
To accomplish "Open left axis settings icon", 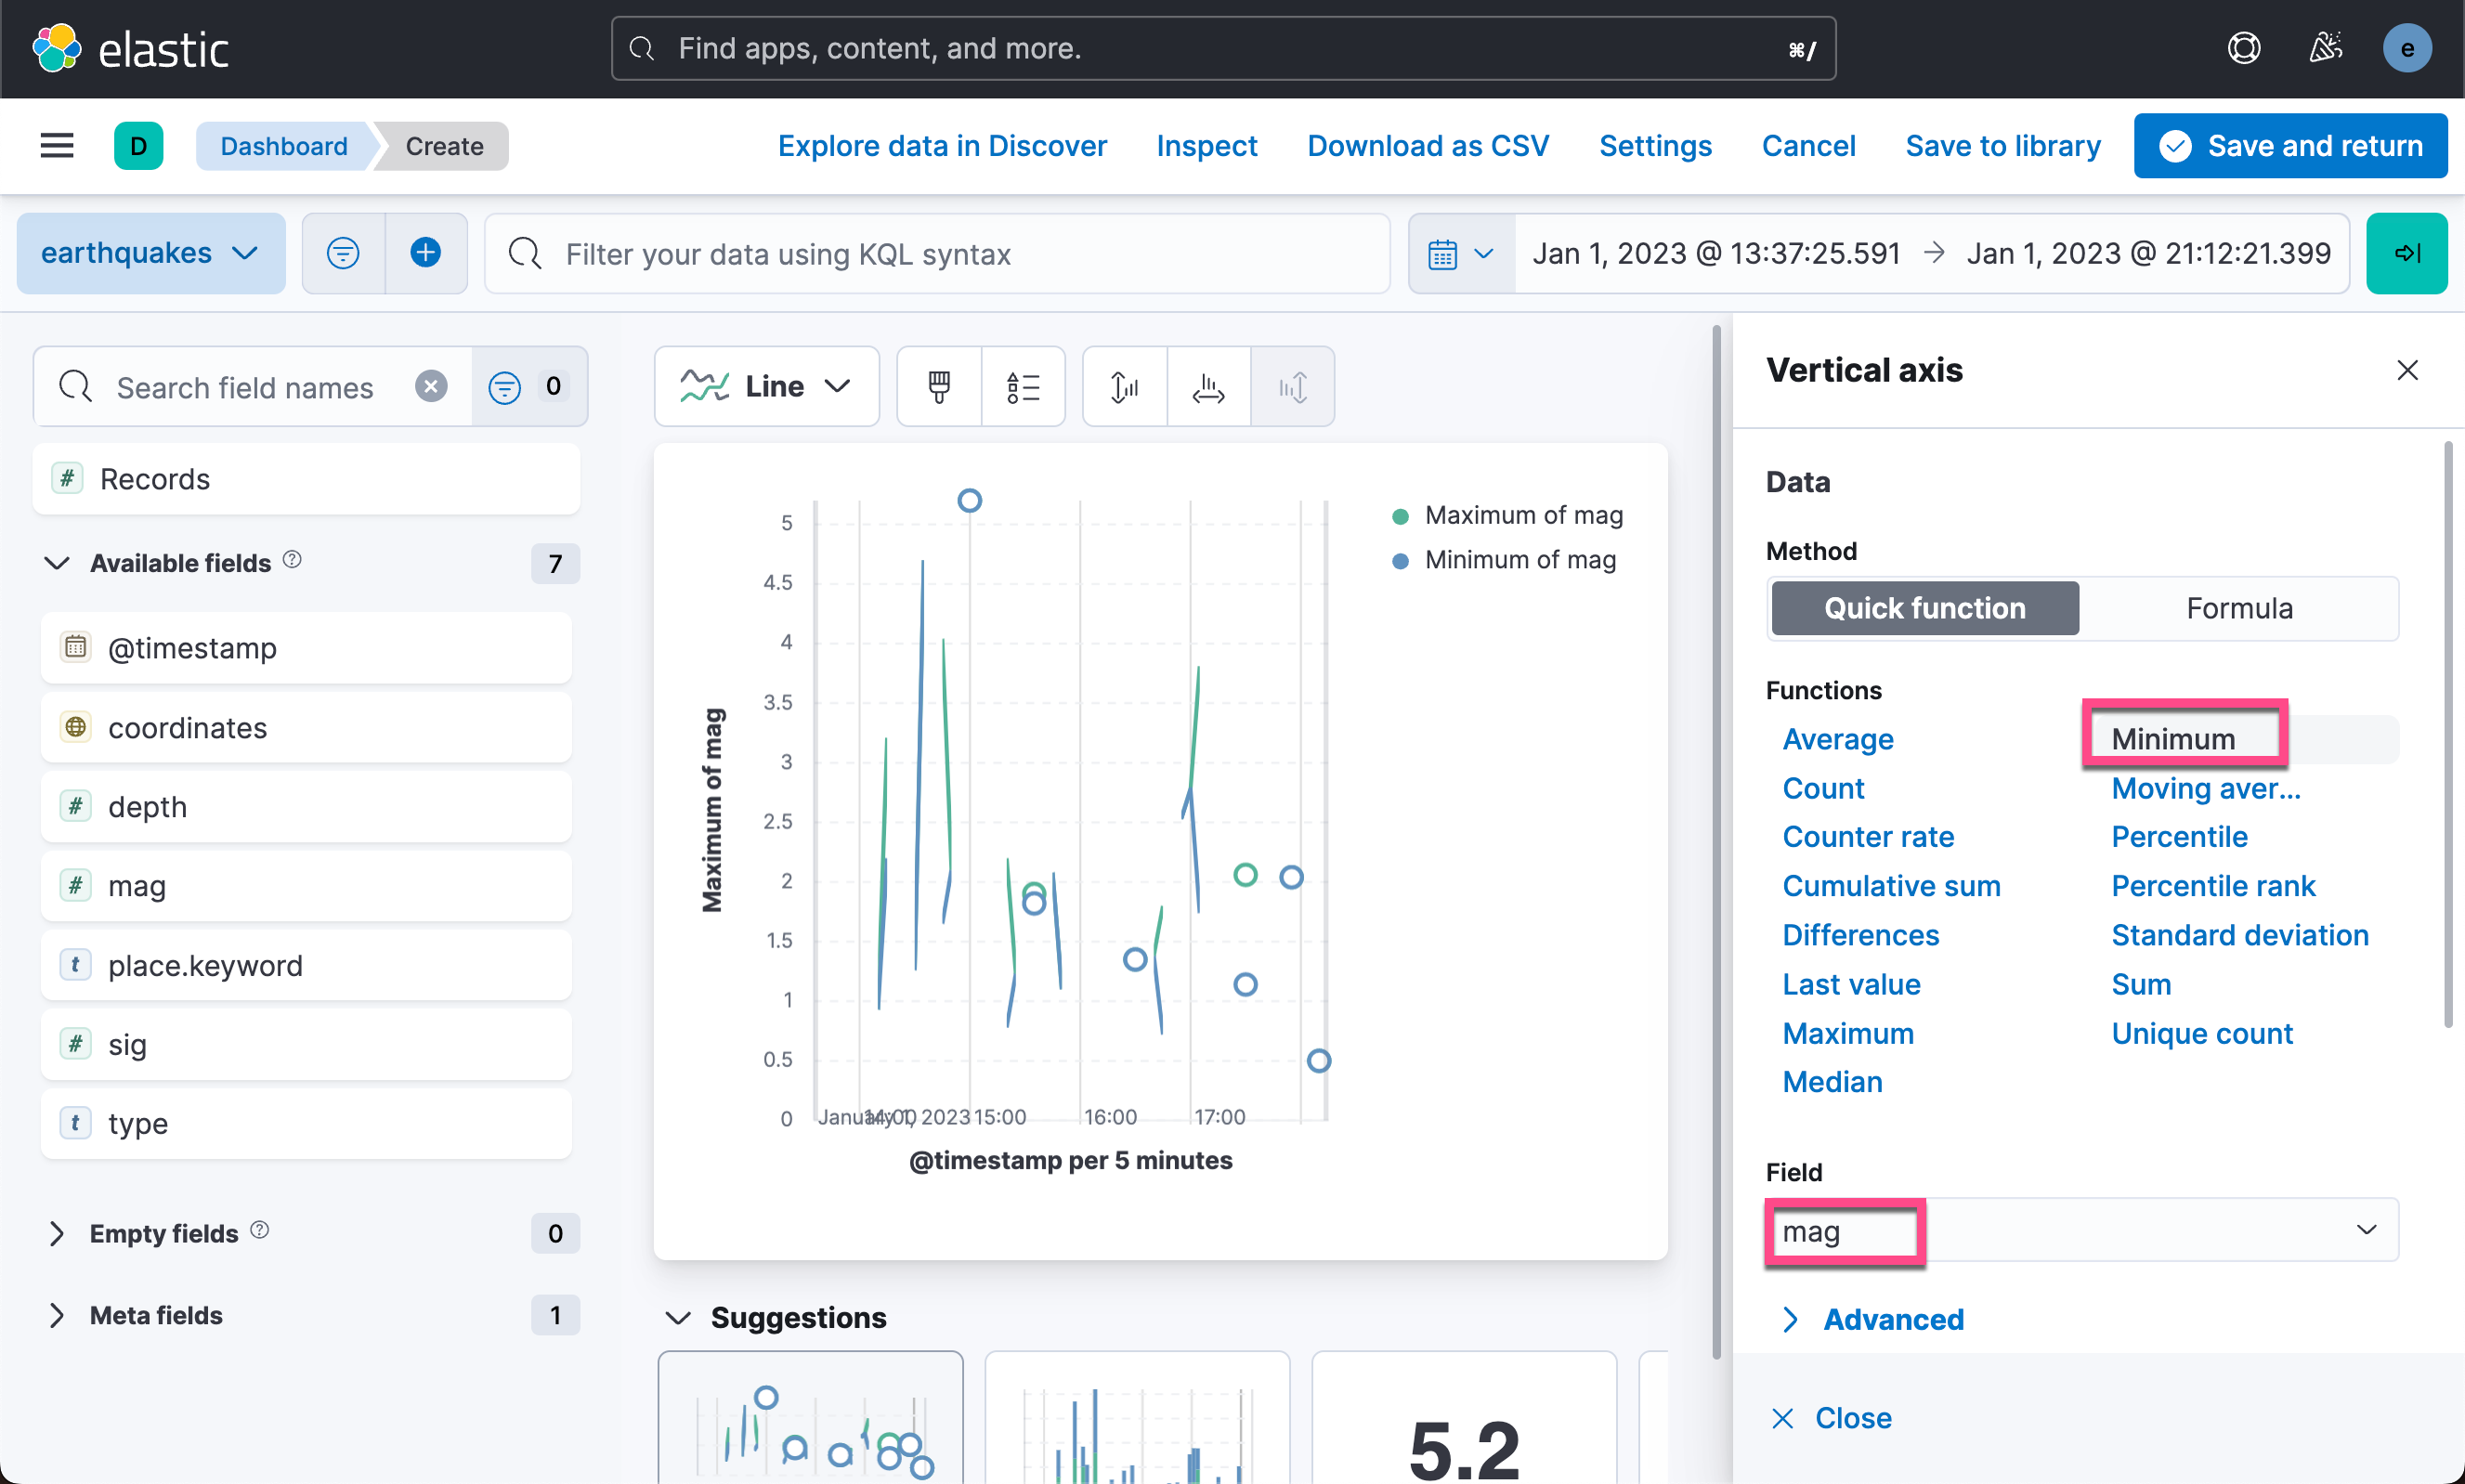I will point(1124,387).
